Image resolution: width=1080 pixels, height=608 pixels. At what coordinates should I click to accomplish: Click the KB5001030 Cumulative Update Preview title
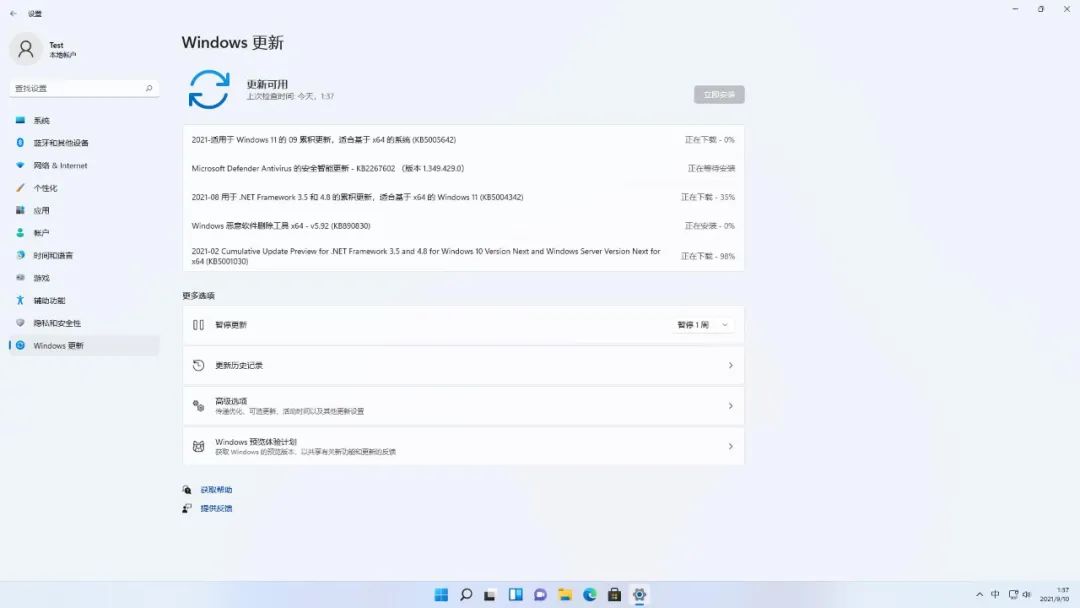pyautogui.click(x=426, y=256)
